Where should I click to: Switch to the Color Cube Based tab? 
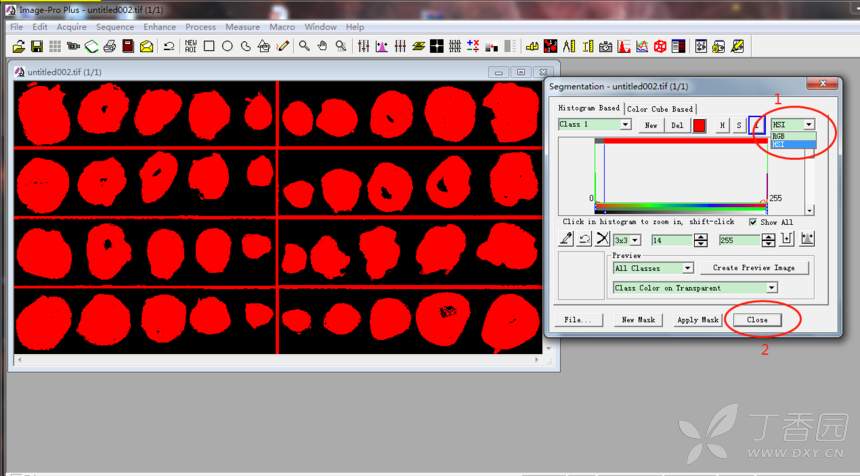coord(659,109)
